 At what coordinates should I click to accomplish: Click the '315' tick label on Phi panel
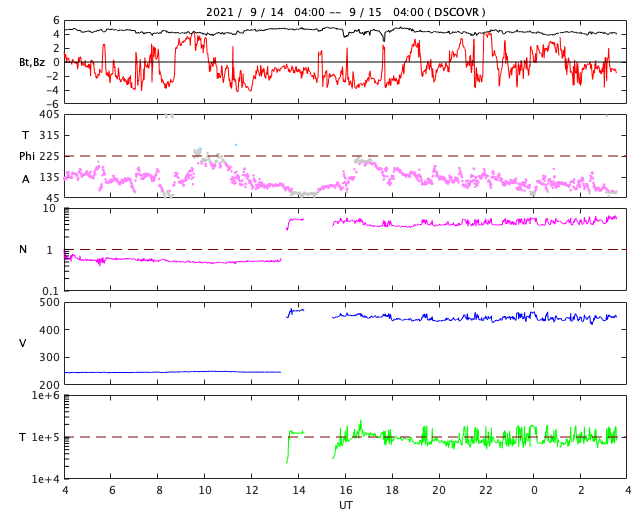[x=49, y=135]
